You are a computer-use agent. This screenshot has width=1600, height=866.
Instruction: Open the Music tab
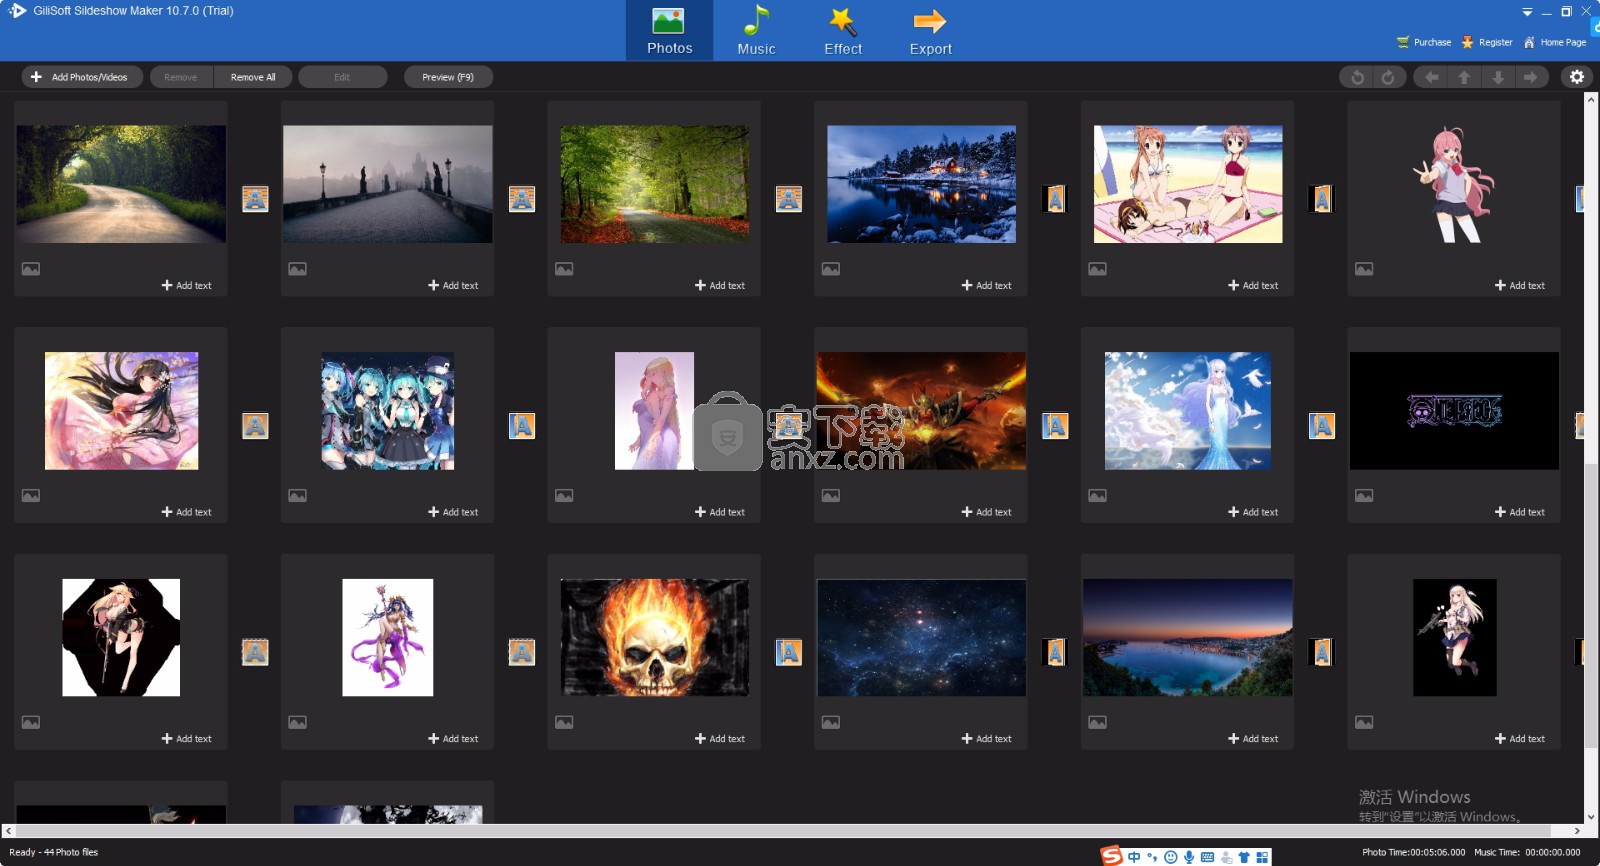pos(756,31)
